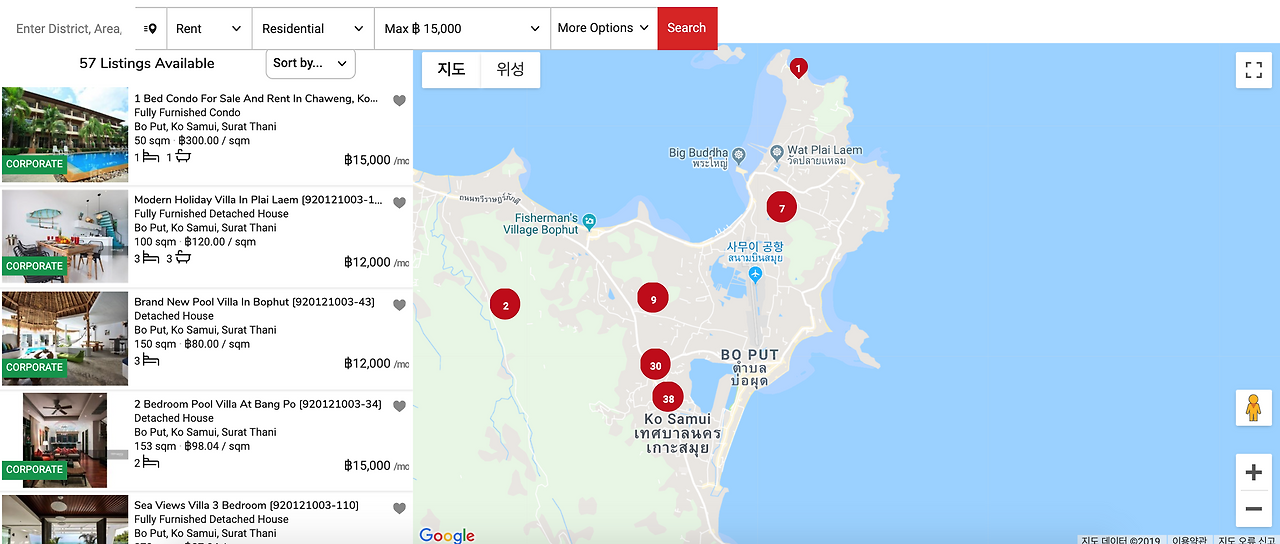Open 'Sea Views Villa 3 Bedroom' title
This screenshot has height=544, width=1280.
tap(246, 505)
